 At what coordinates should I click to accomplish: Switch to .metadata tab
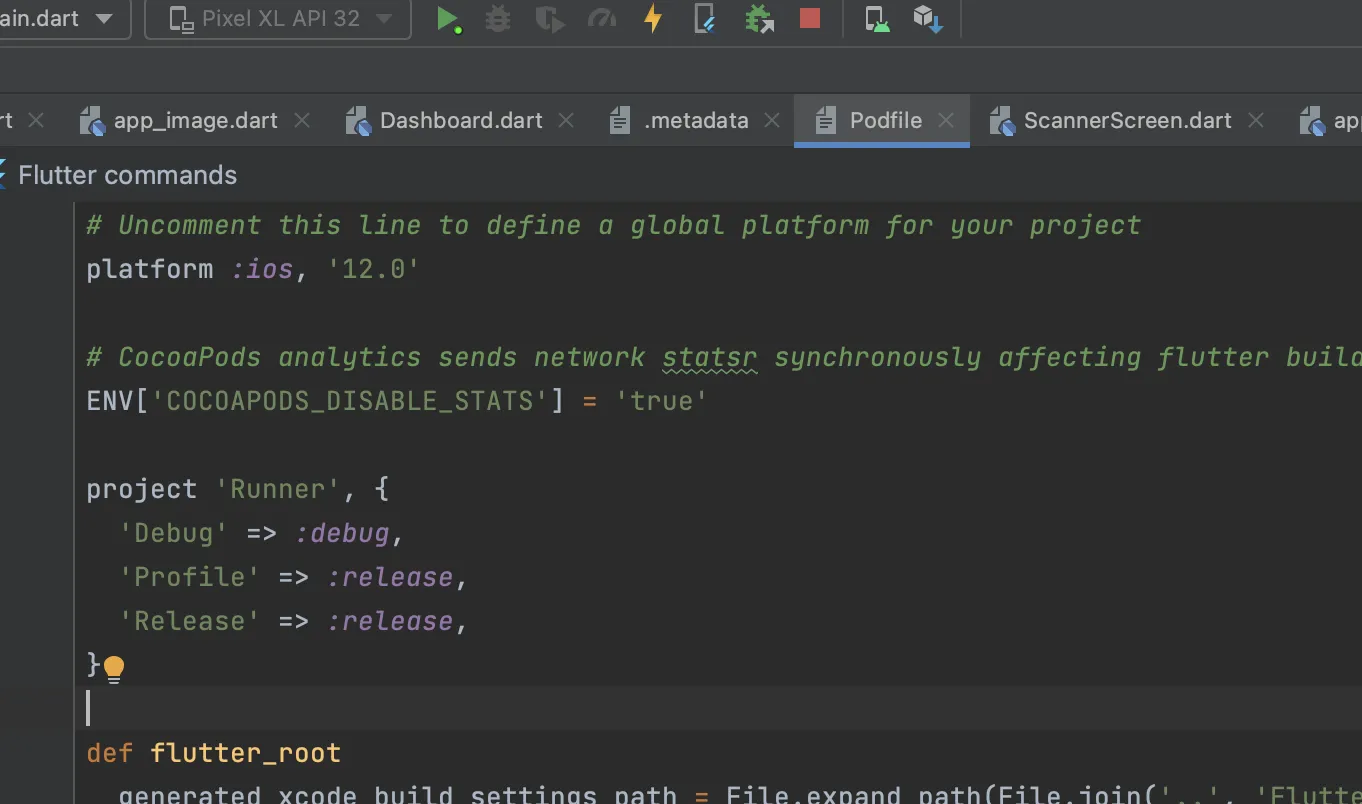click(x=696, y=121)
